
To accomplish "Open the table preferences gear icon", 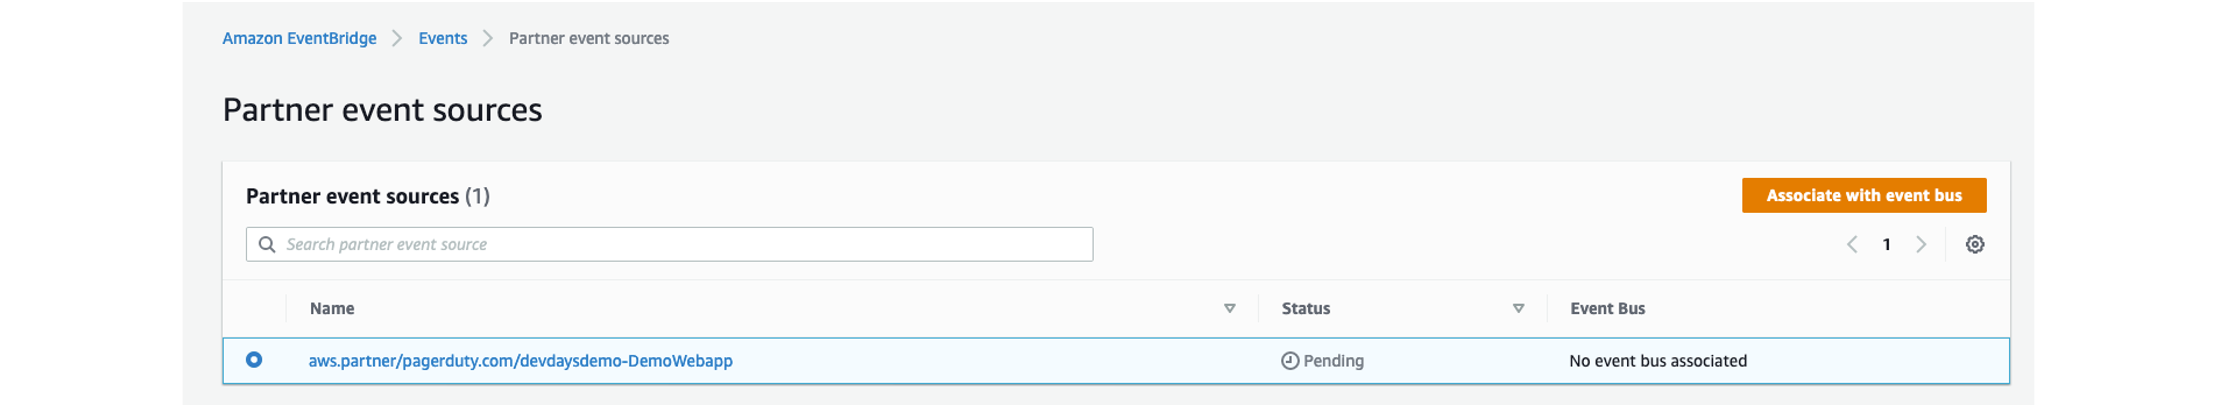I will (x=1974, y=244).
